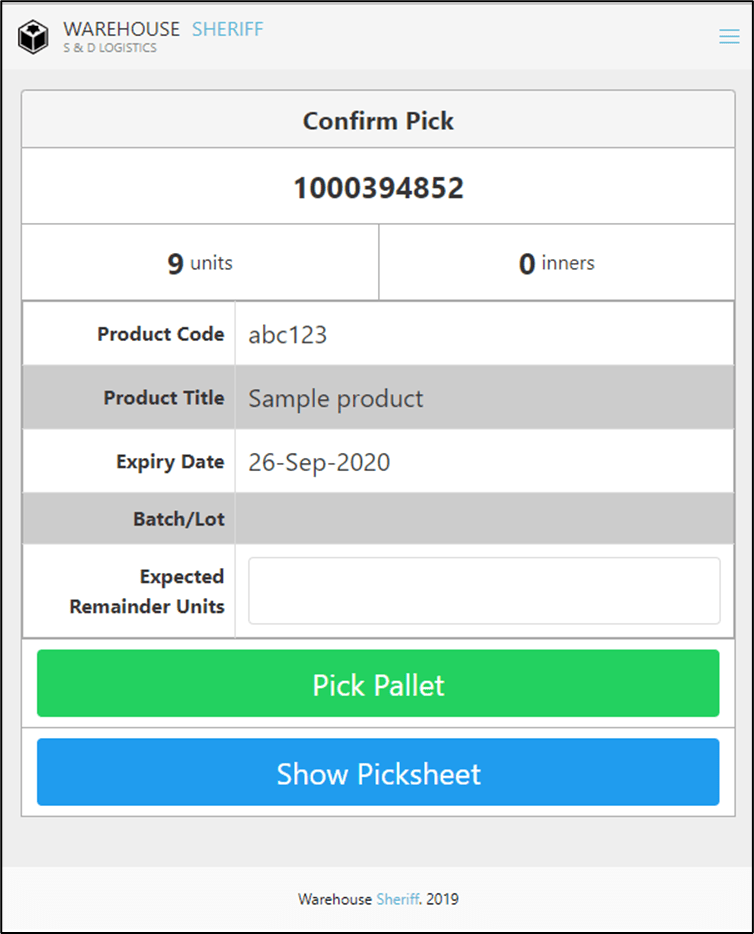Click the Product Title label
754x934 pixels.
[163, 398]
